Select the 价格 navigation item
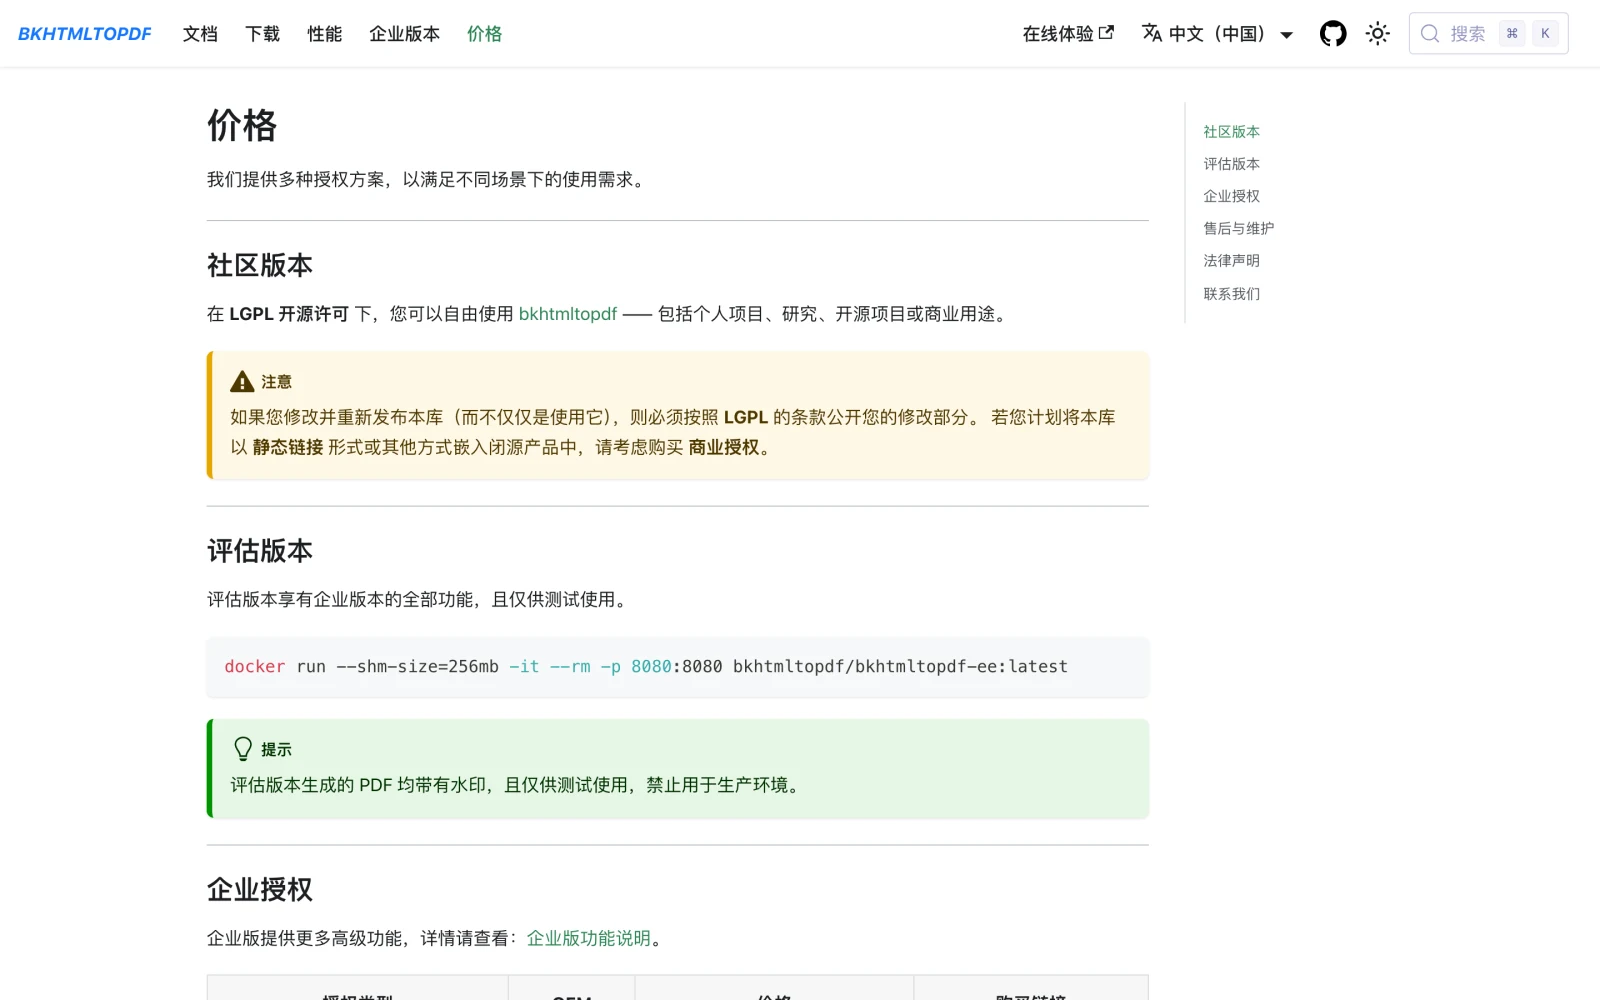This screenshot has width=1600, height=1000. tap(484, 34)
